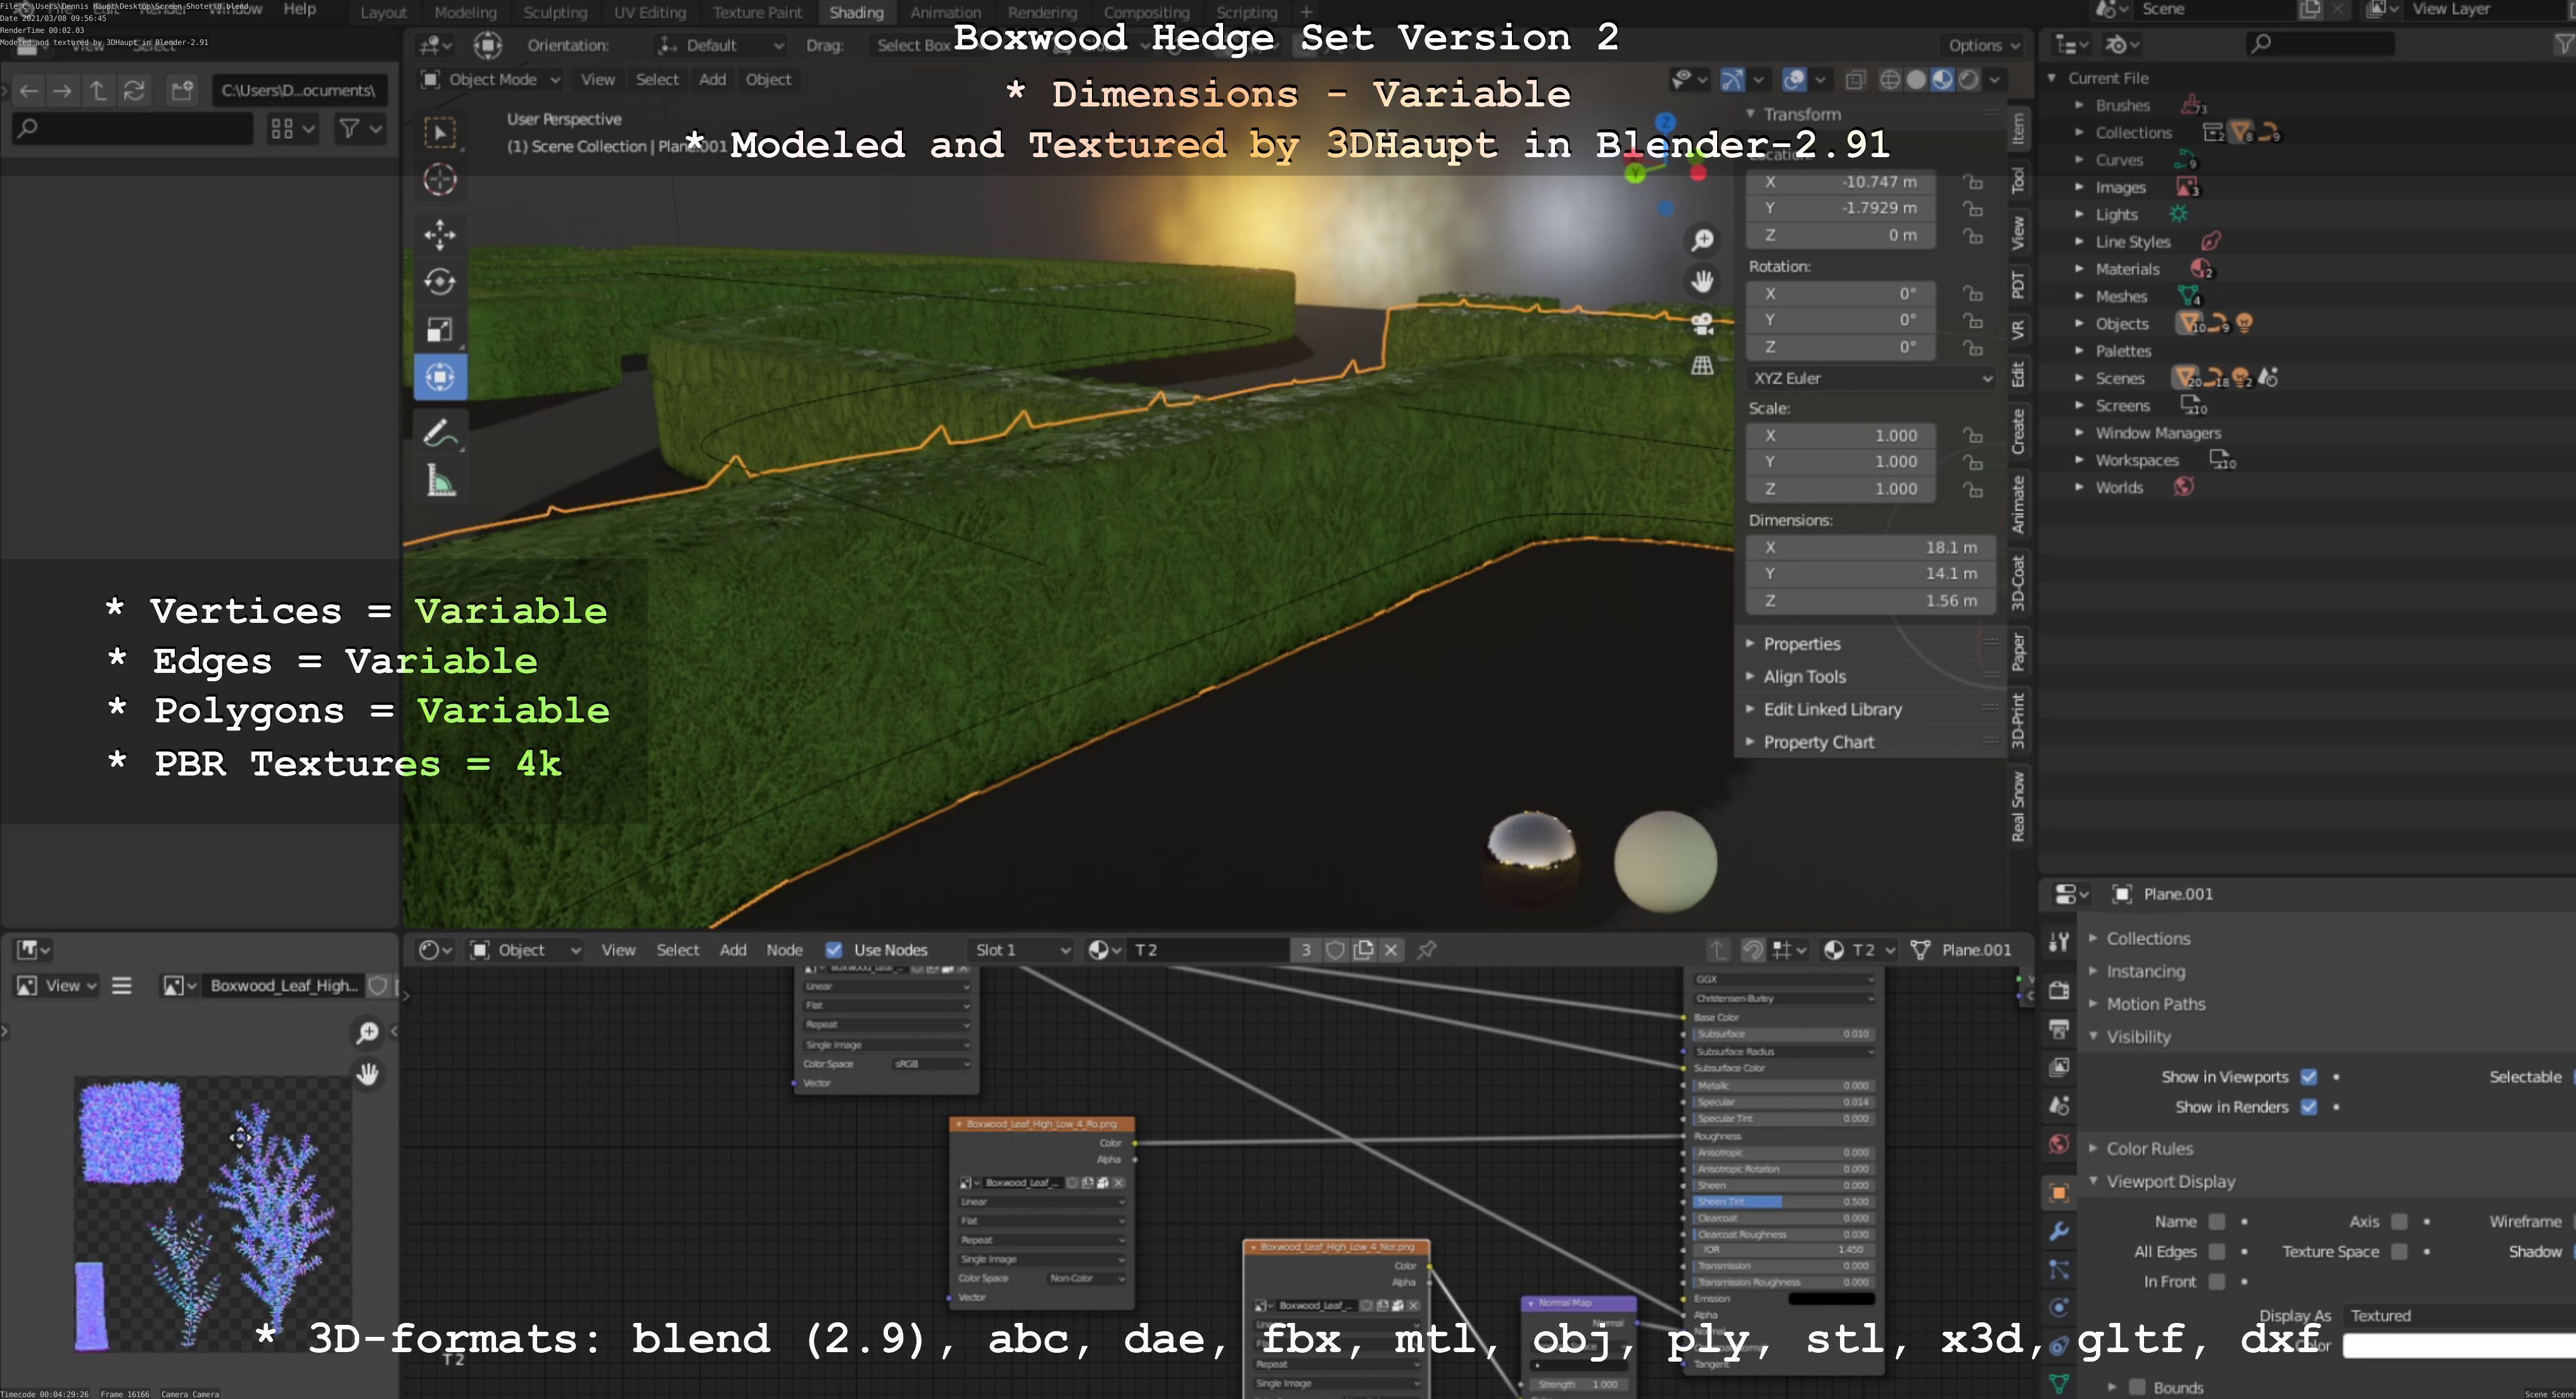2576x1399 pixels.
Task: Unlink material T2 with X button
Action: (1391, 950)
